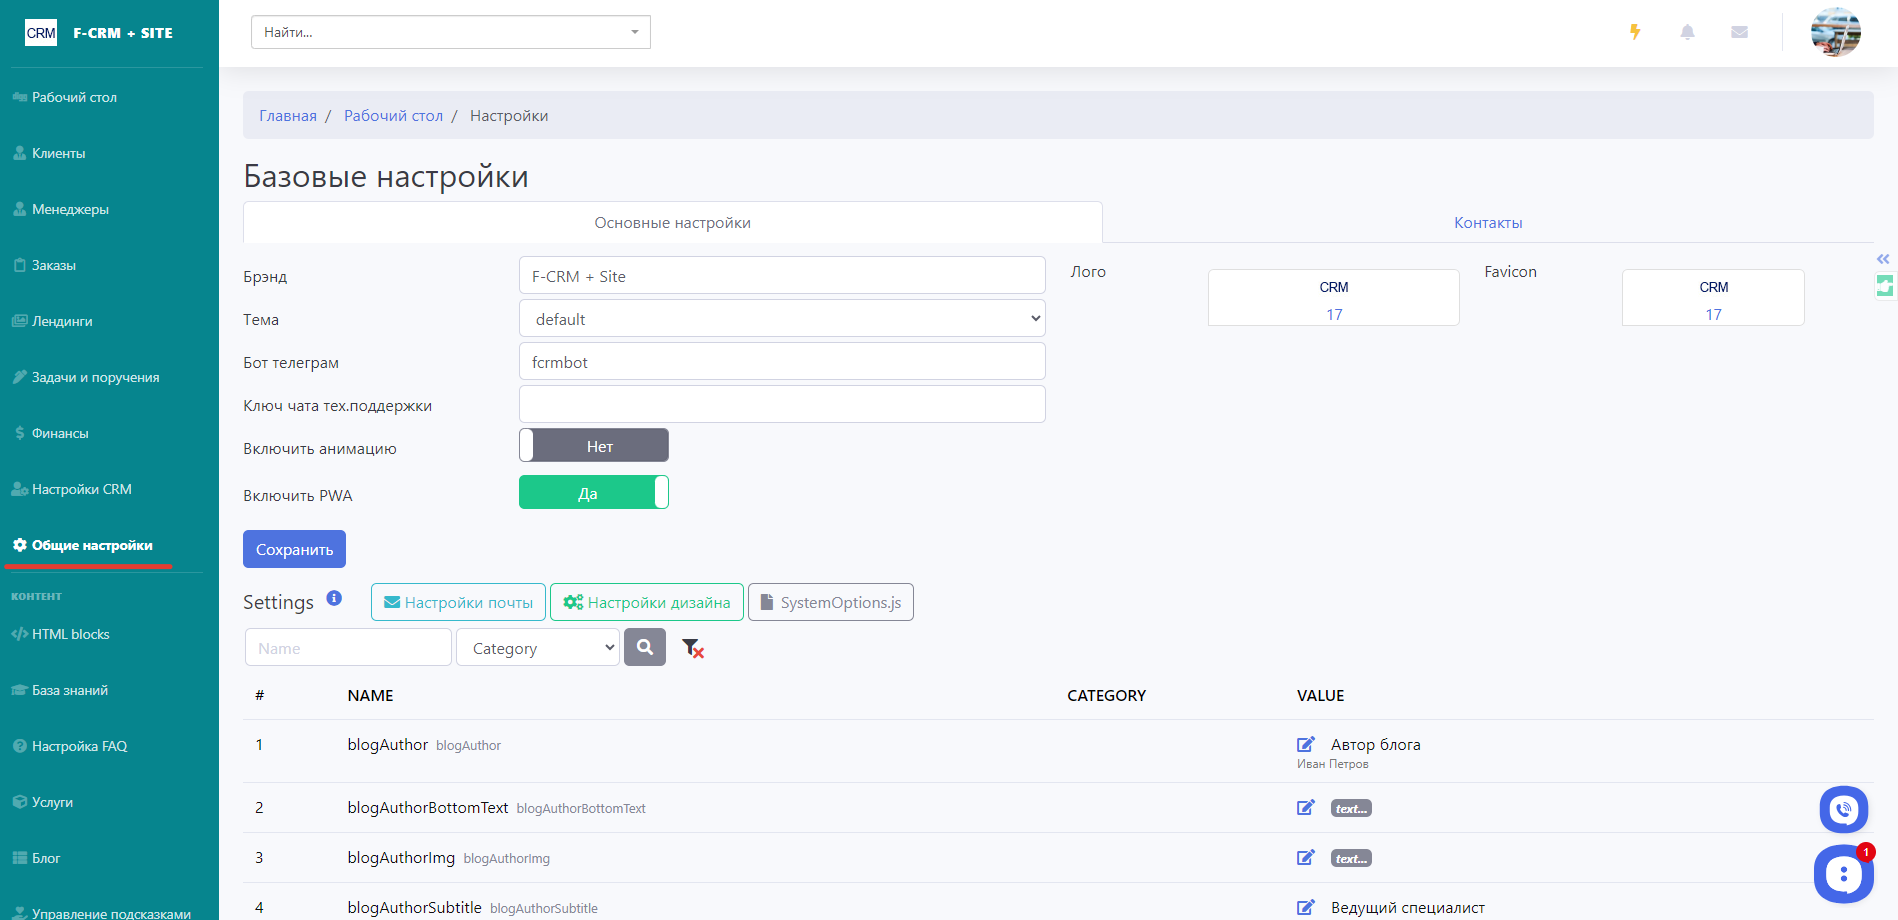Click the Бот телеграм input field
This screenshot has width=1898, height=920.
coord(782,362)
